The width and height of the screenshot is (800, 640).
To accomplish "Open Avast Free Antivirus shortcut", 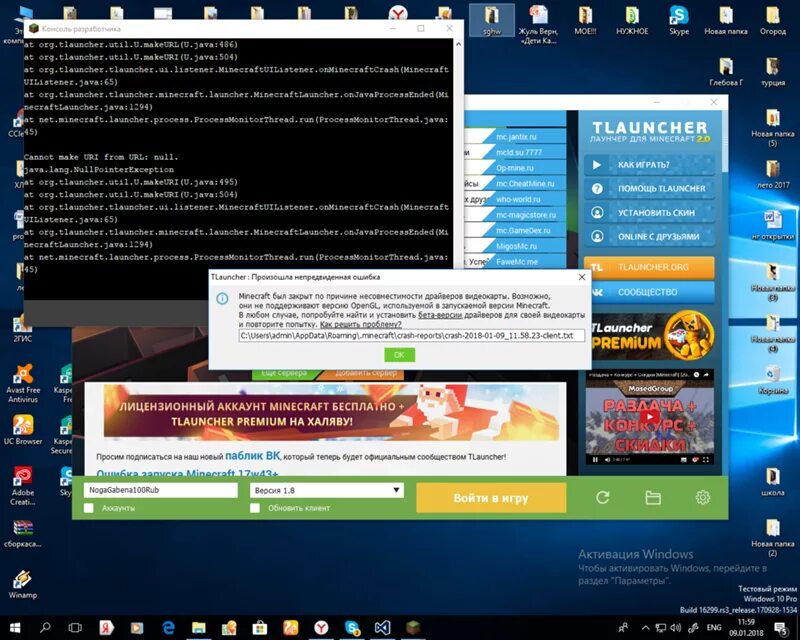I will coord(22,383).
